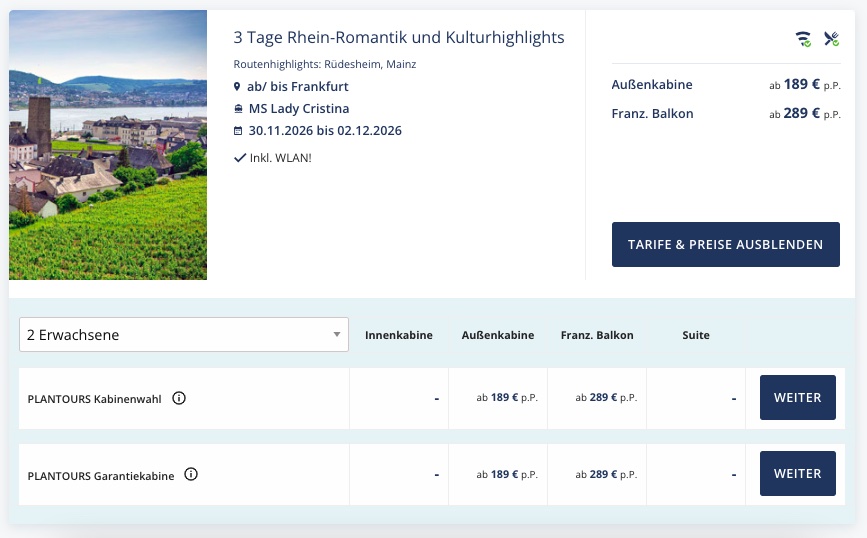This screenshot has width=867, height=538.
Task: Click the calendar icon beside the travel dates
Action: pyautogui.click(x=238, y=131)
